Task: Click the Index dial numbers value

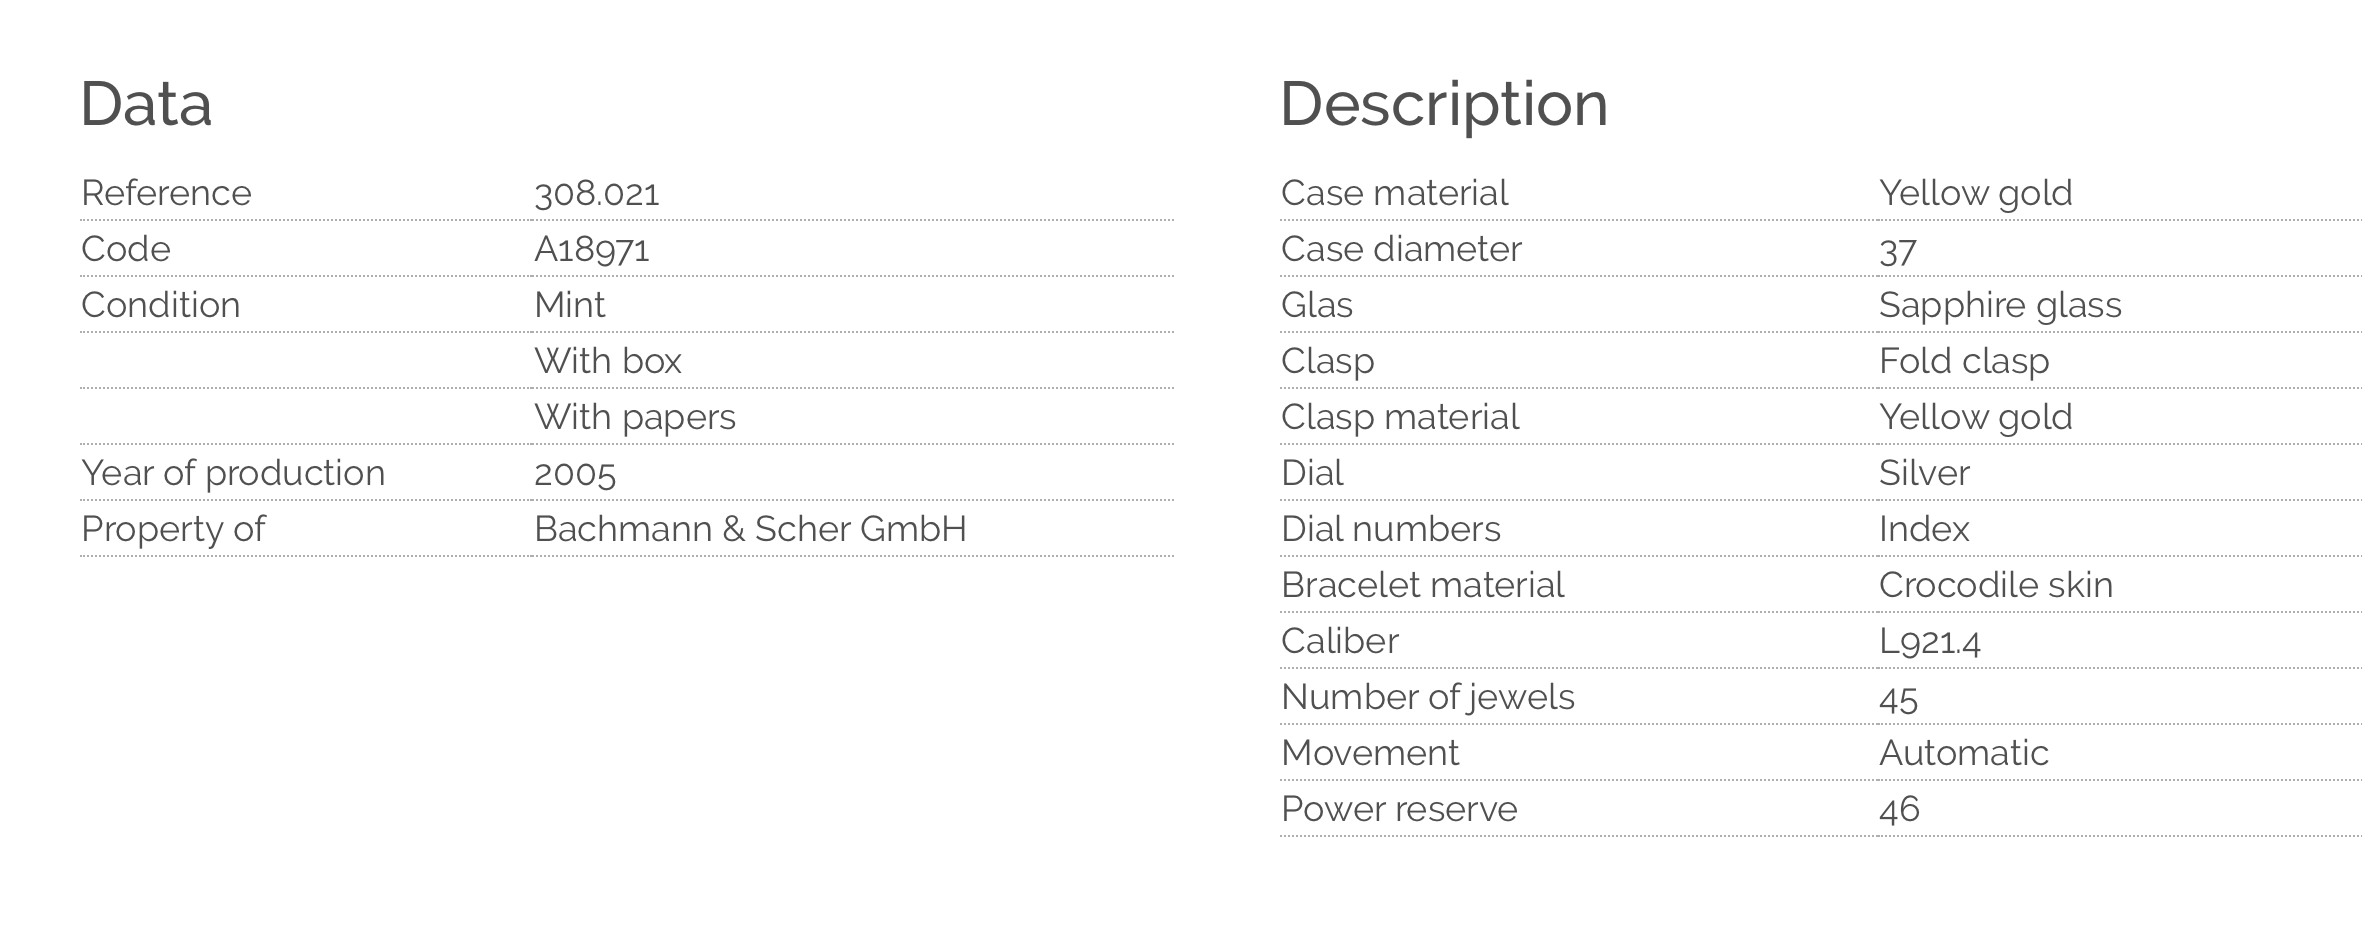Action: pyautogui.click(x=1924, y=529)
